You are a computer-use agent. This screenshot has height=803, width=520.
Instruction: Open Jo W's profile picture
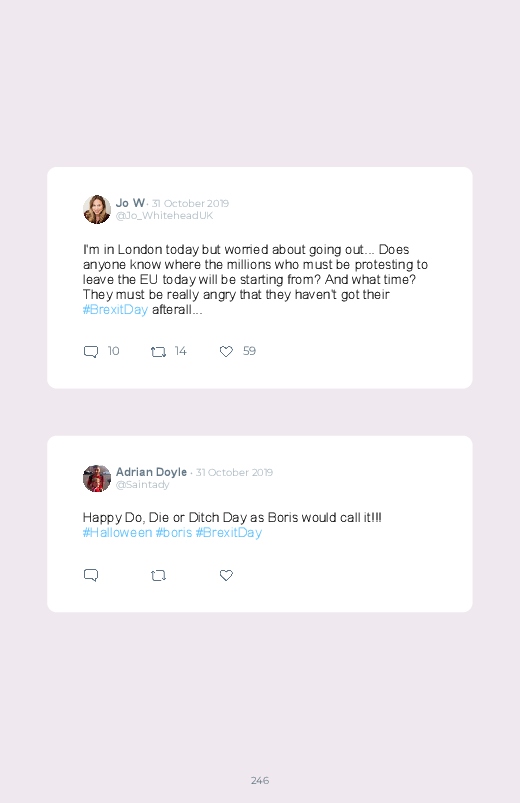point(97,209)
